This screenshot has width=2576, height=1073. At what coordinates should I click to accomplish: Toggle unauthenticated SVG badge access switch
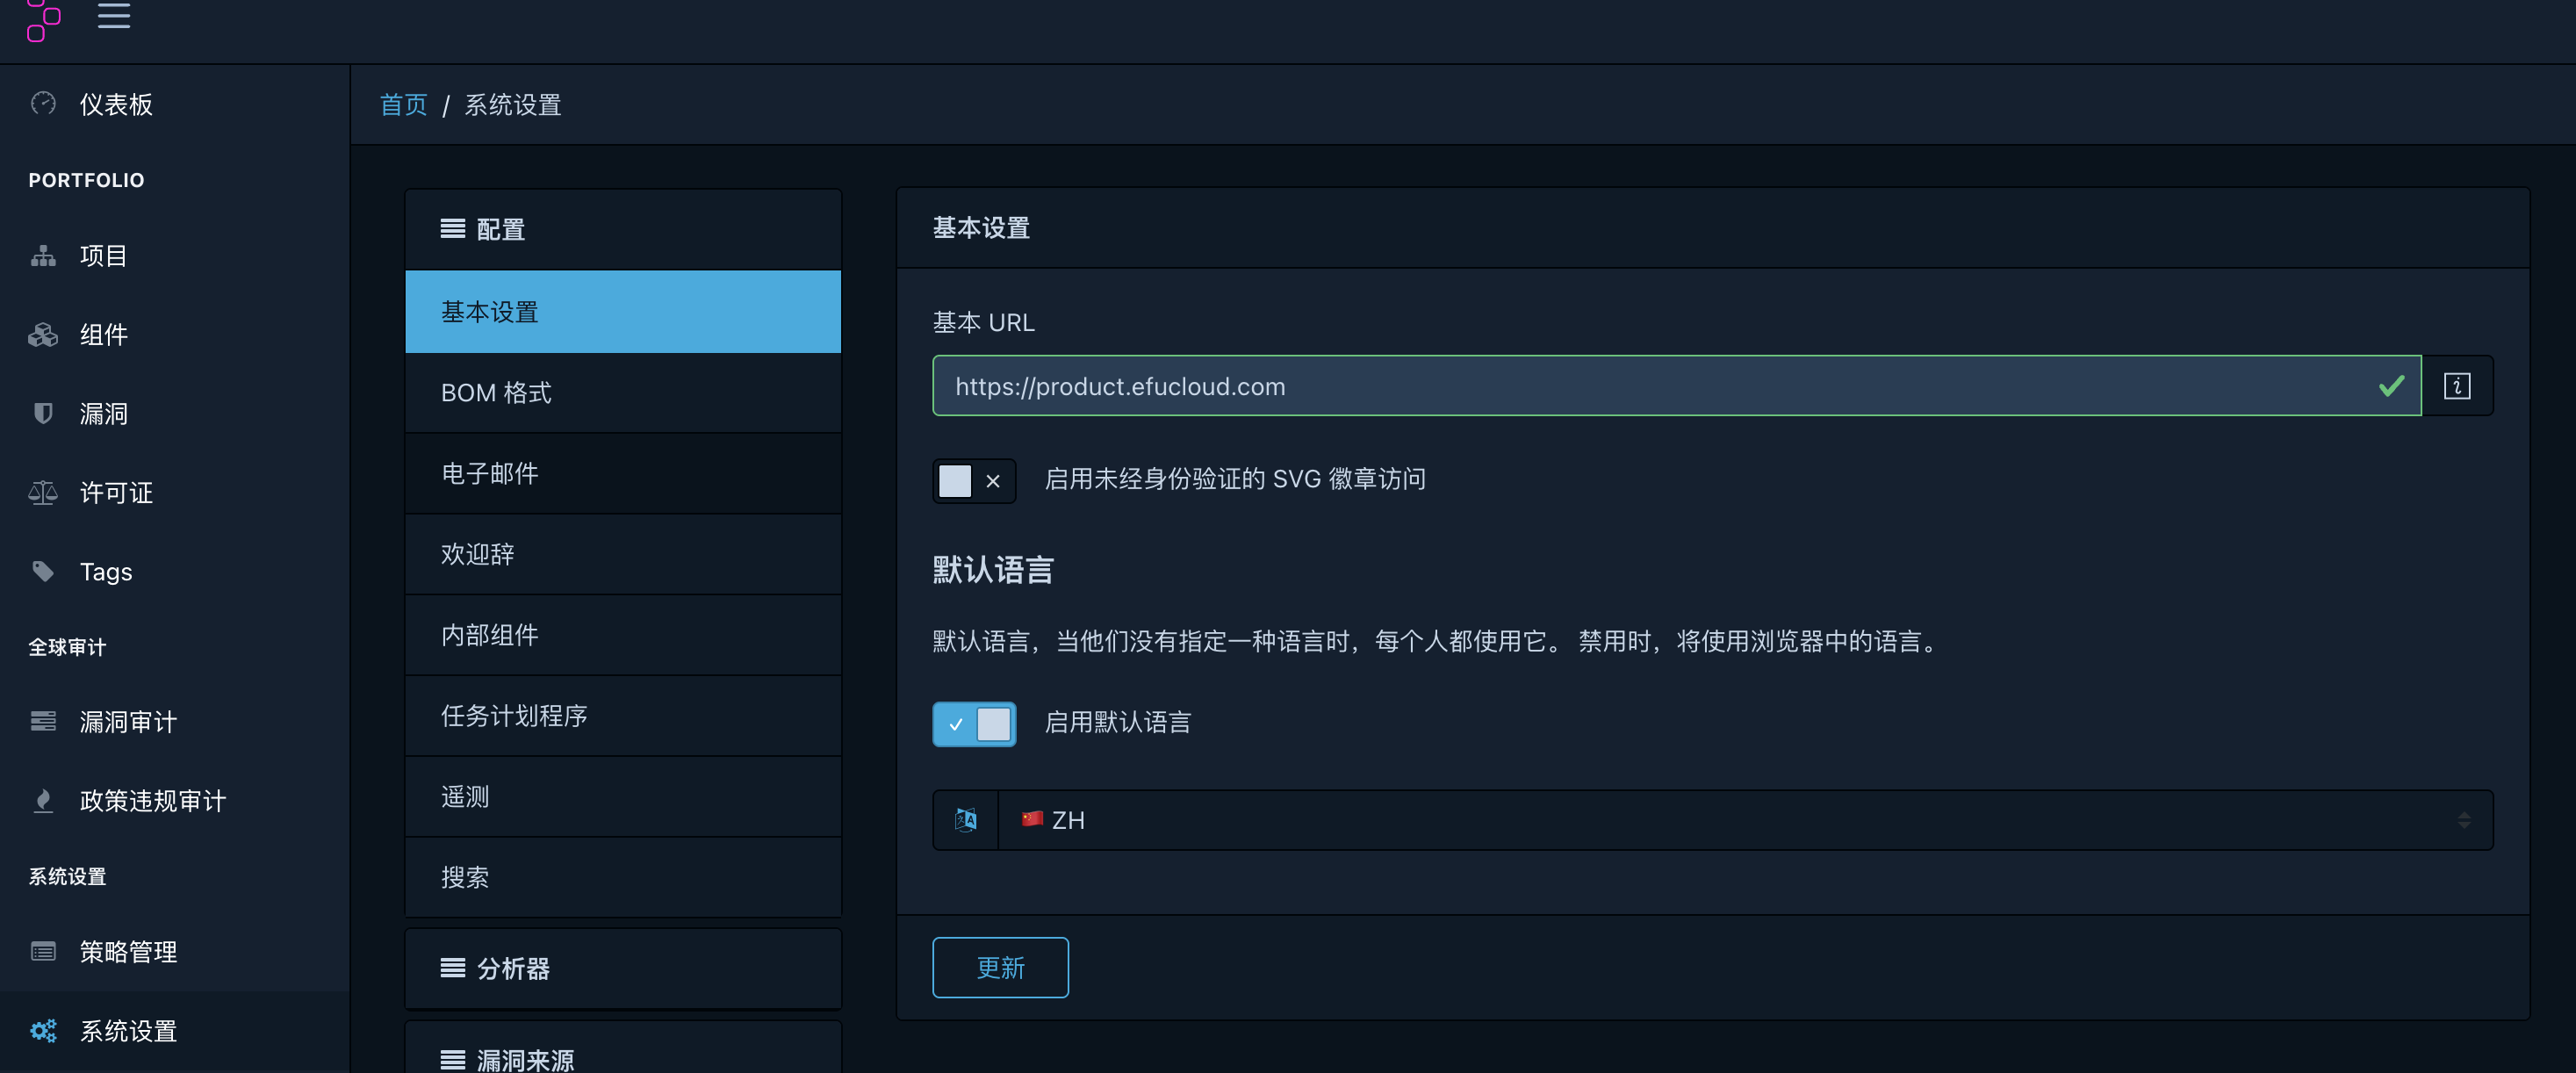973,481
